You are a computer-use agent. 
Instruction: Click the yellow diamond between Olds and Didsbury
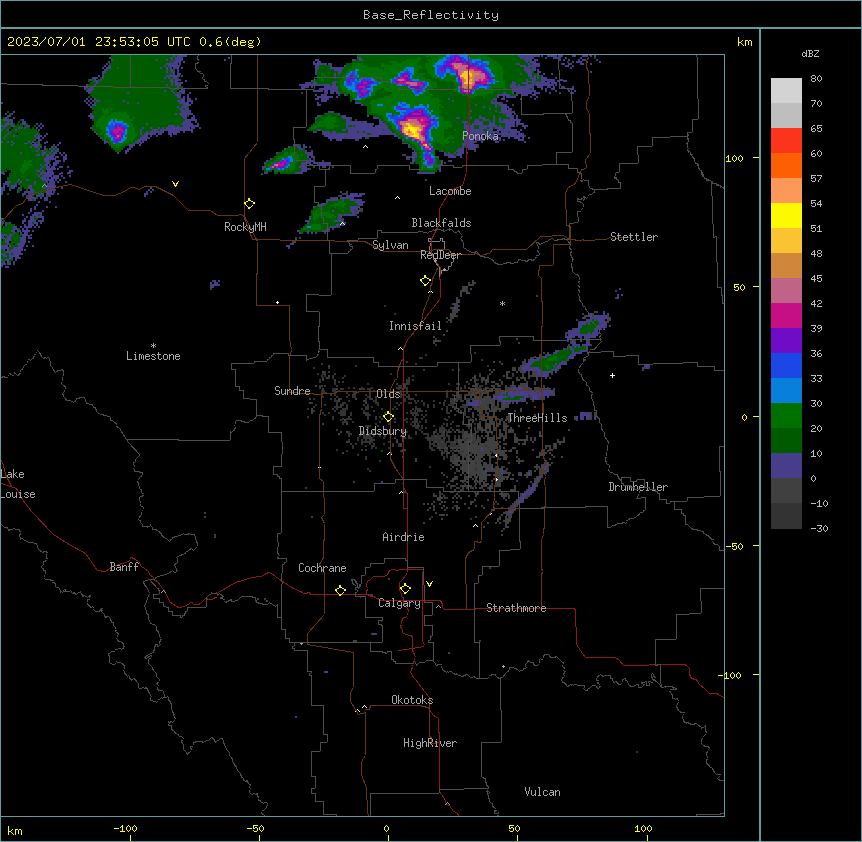coord(388,417)
